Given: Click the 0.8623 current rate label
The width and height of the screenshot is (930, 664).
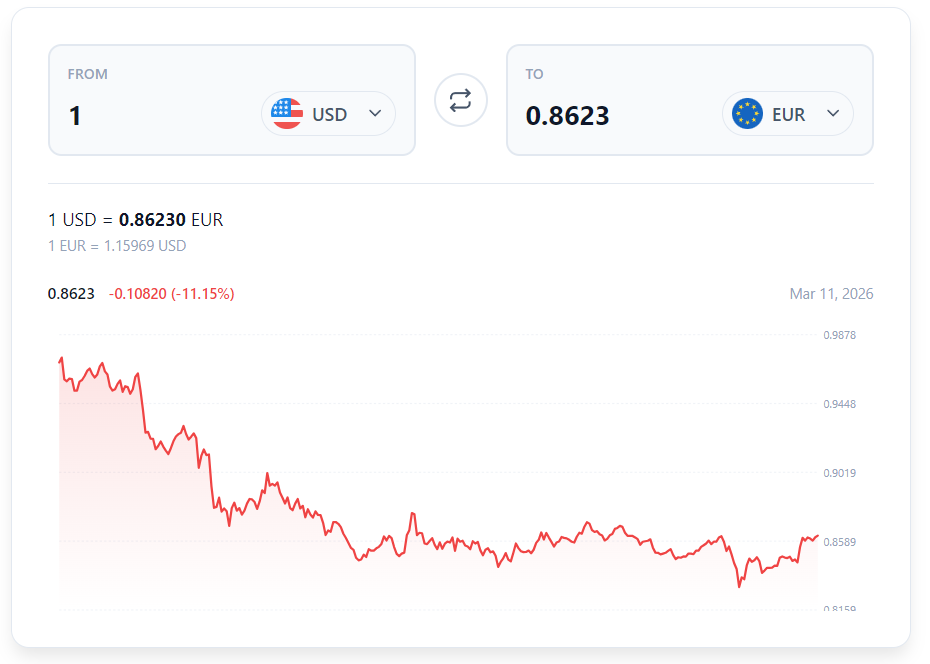Looking at the screenshot, I should (70, 293).
